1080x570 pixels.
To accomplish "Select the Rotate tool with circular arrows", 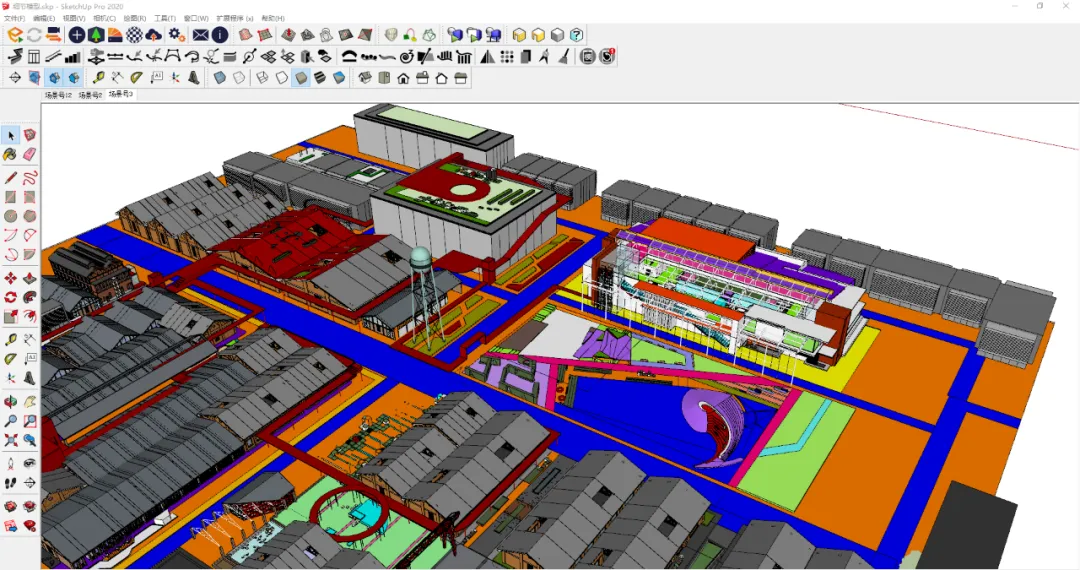I will tap(11, 297).
